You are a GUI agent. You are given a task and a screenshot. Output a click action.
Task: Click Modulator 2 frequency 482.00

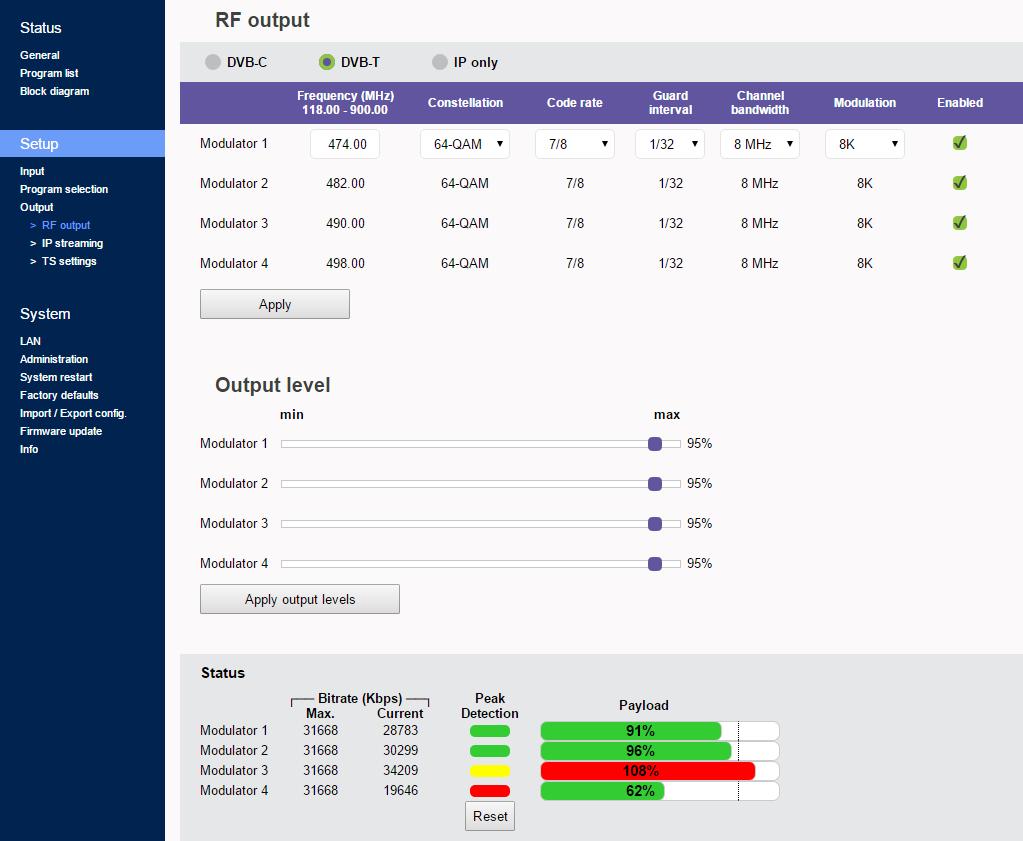point(345,183)
